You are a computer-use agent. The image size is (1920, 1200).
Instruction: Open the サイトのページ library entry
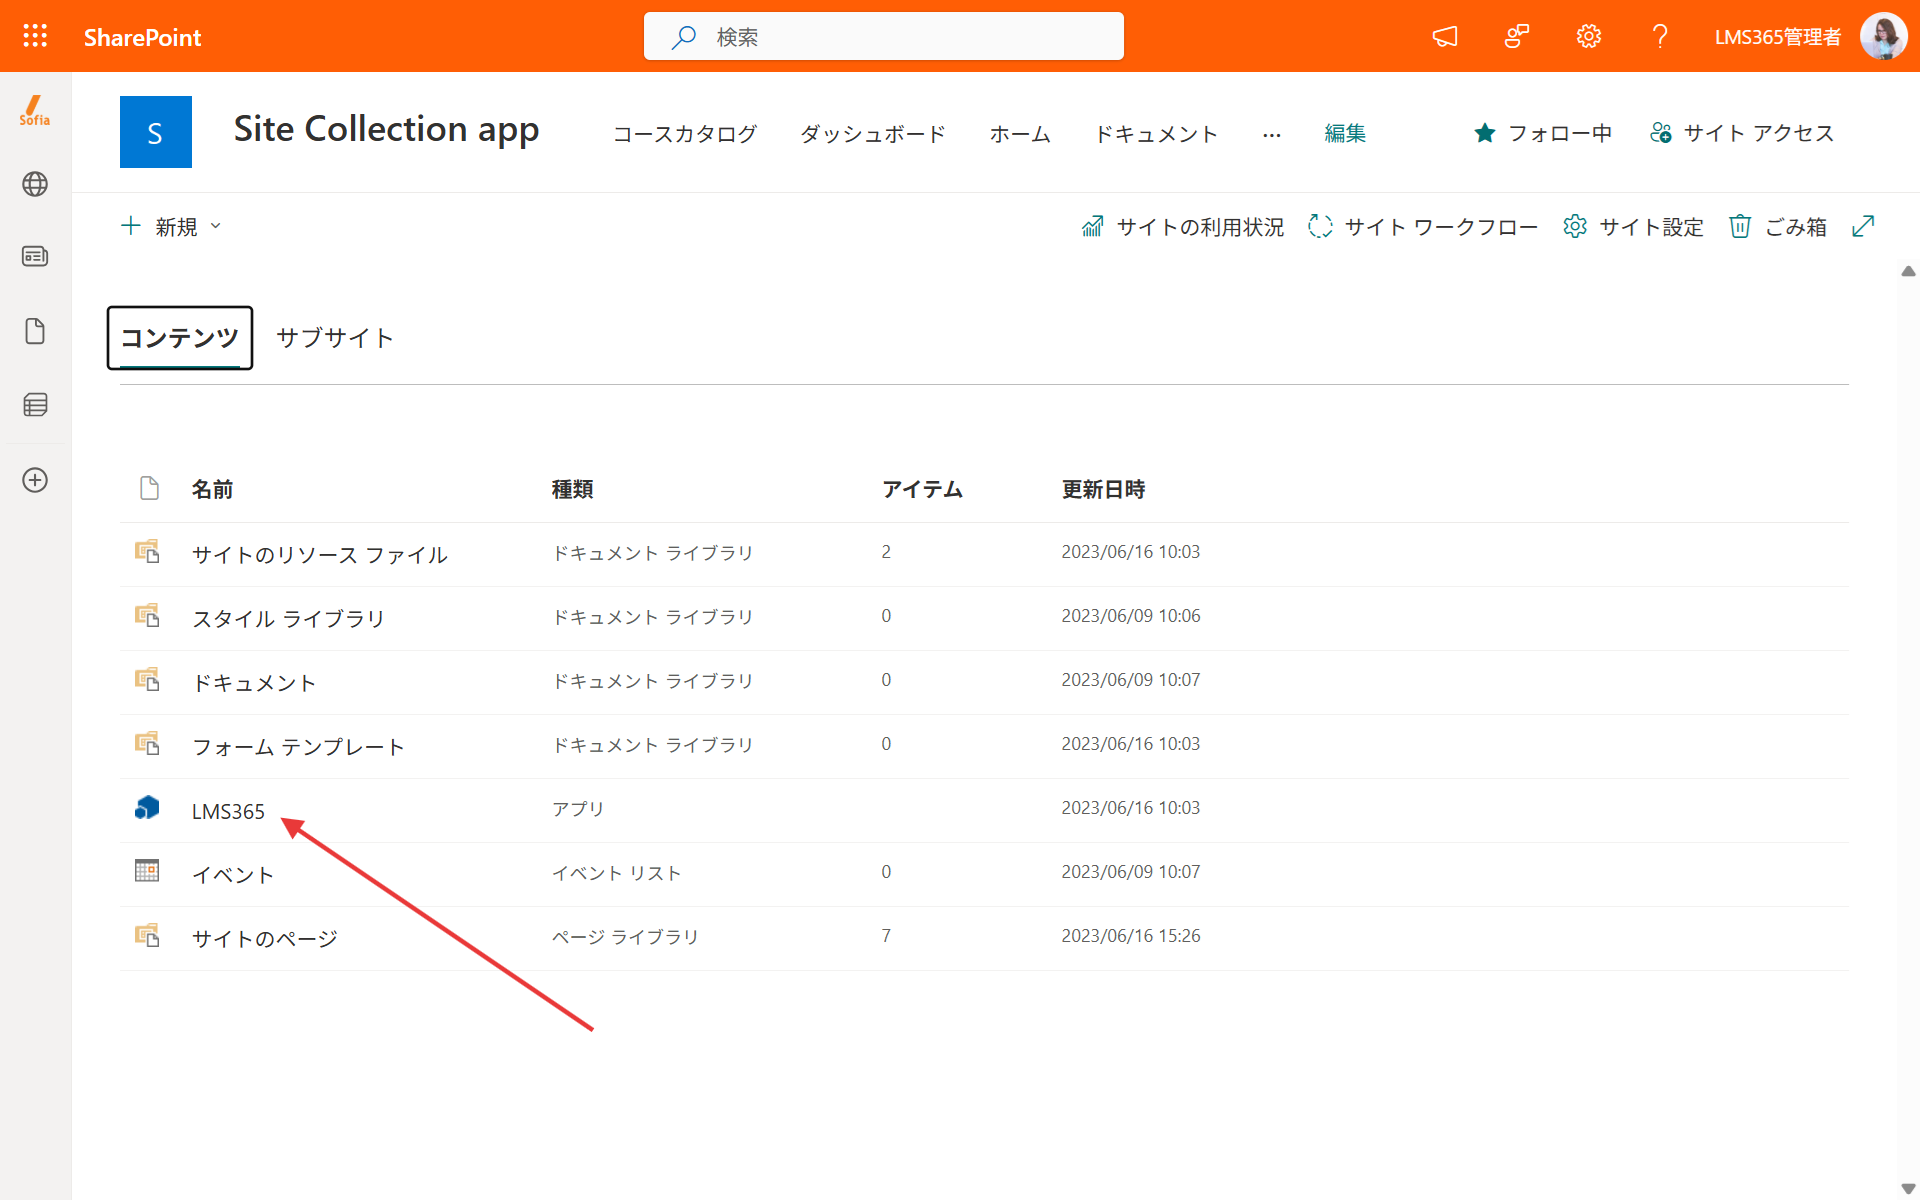pos(265,938)
